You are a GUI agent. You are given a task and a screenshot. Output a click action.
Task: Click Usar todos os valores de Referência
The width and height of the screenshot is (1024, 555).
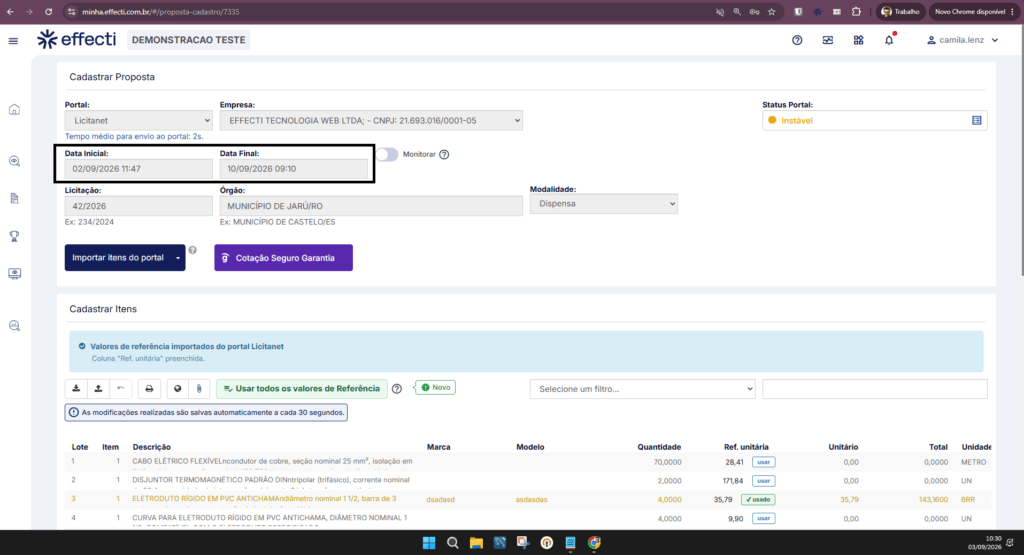click(302, 388)
